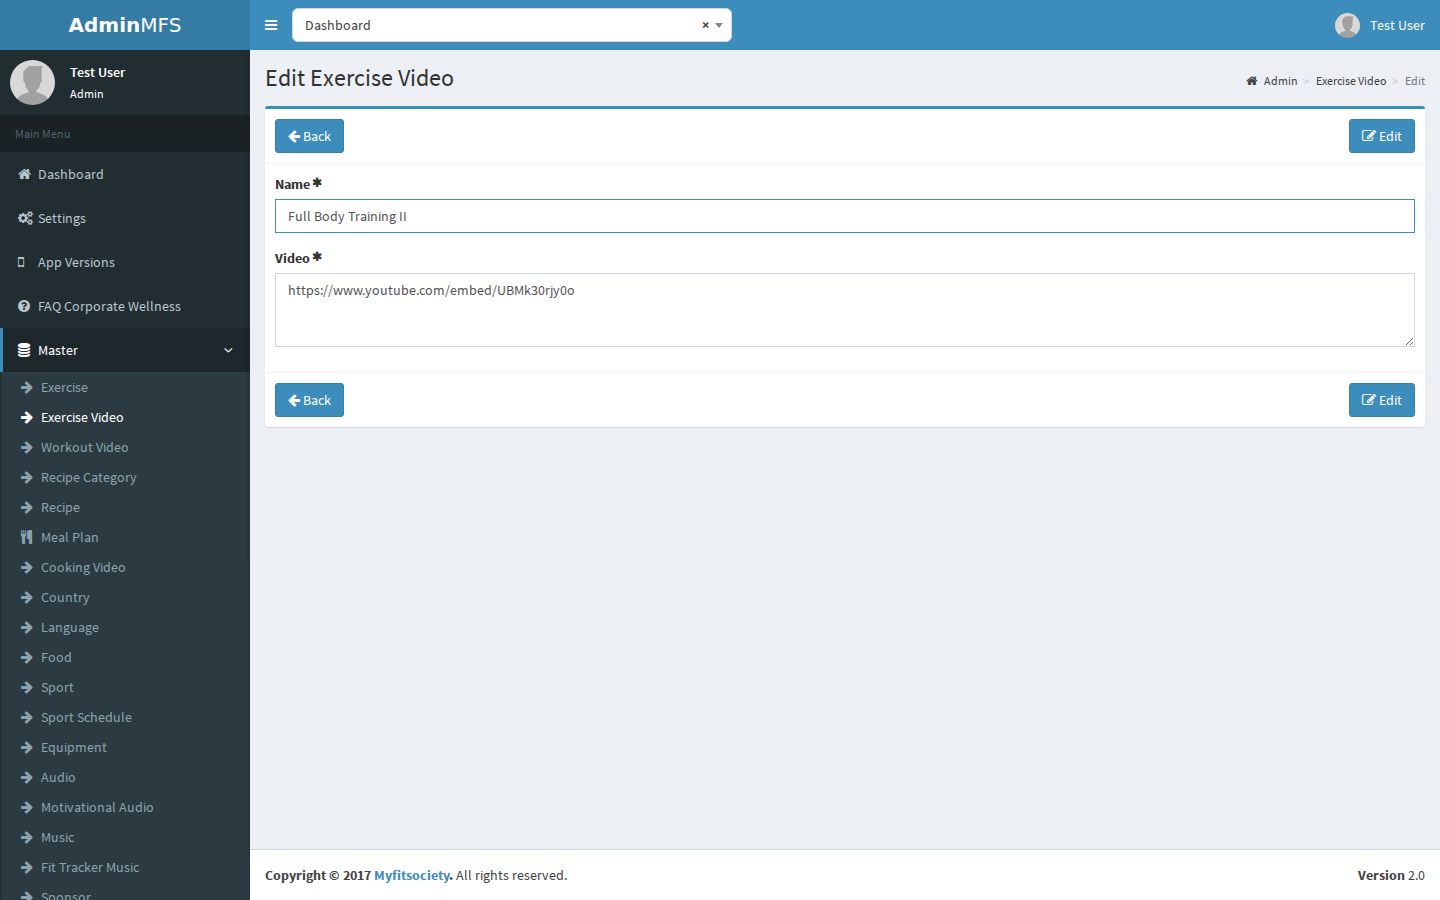Image resolution: width=1440 pixels, height=900 pixels.
Task: Open the Myfitsociety footer link
Action: pyautogui.click(x=411, y=875)
